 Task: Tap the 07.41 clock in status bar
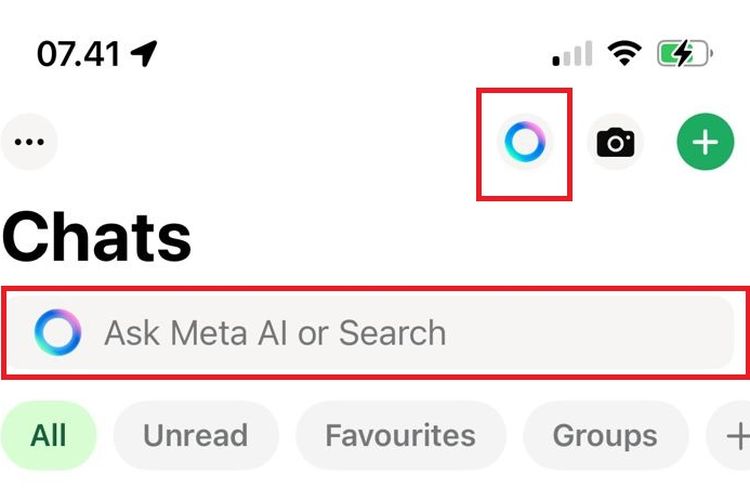pyautogui.click(x=78, y=52)
